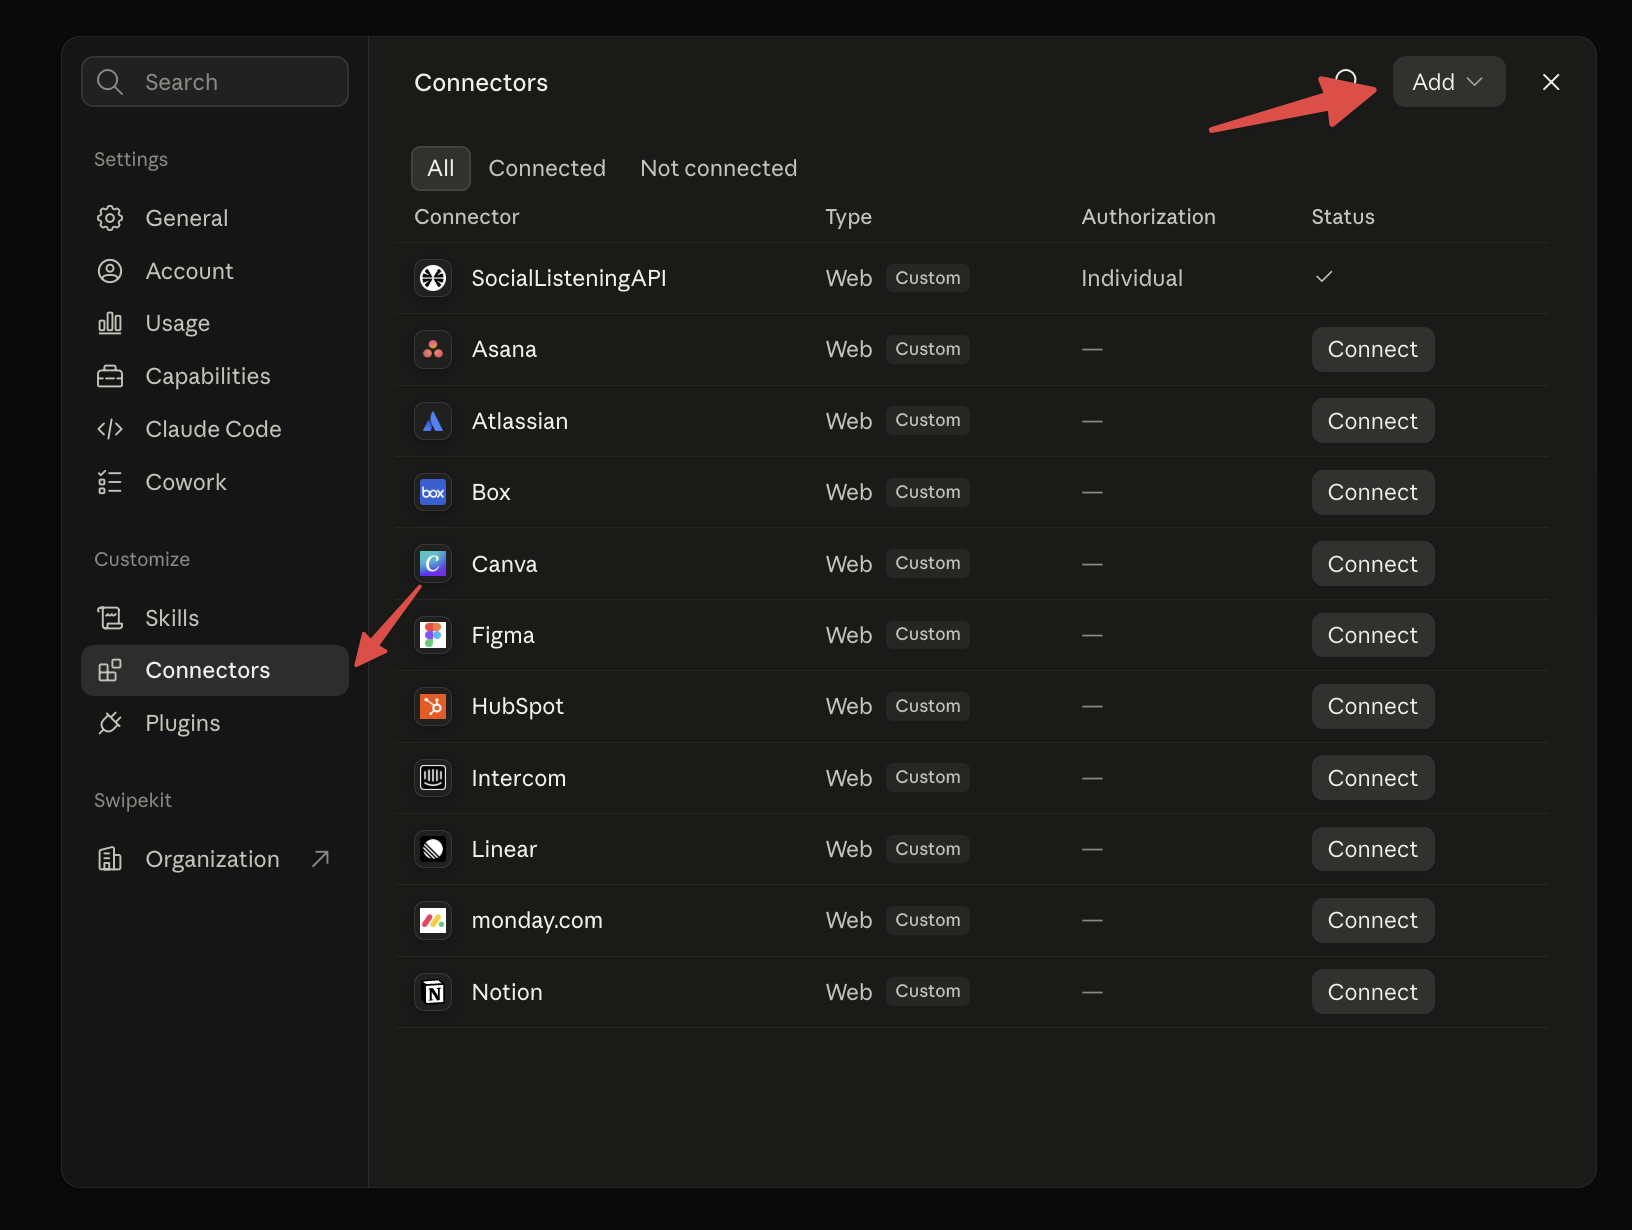Screen dimensions: 1632x1230
Task: Click the Connector column header
Action: click(x=467, y=217)
